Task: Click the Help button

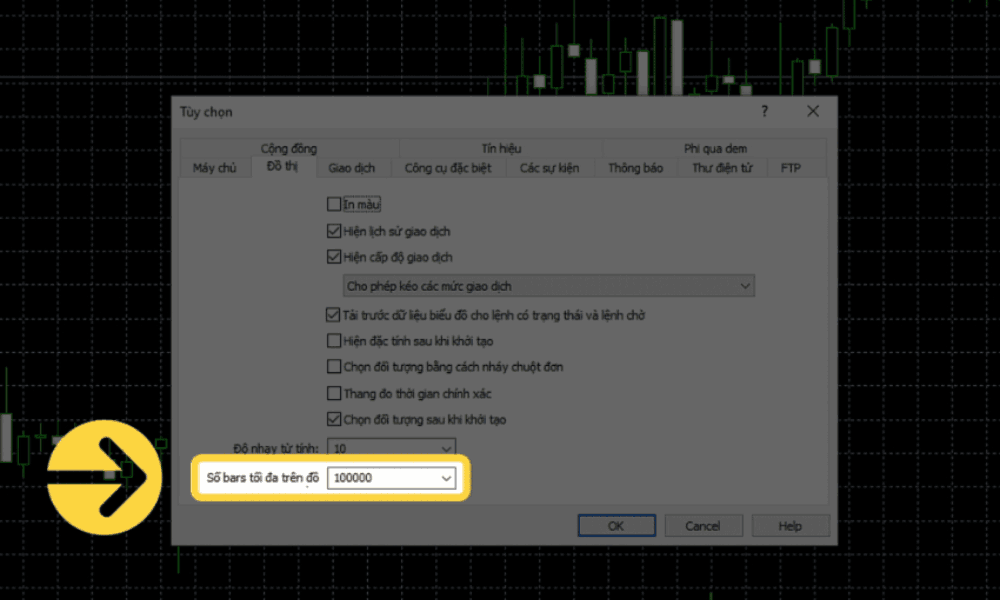Action: tap(789, 526)
